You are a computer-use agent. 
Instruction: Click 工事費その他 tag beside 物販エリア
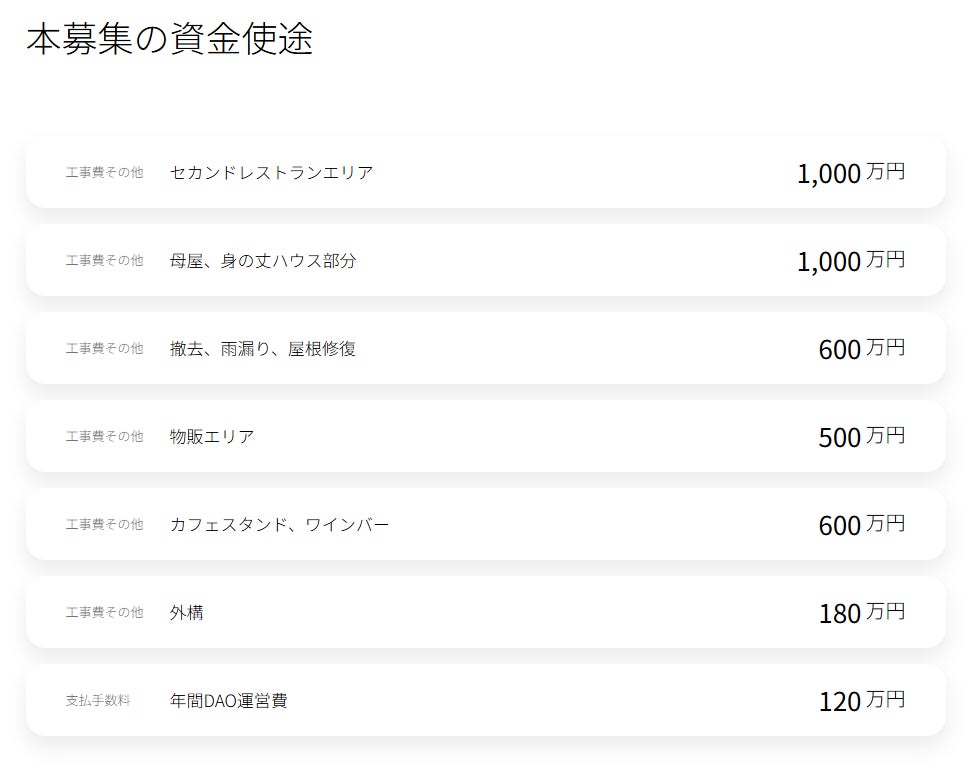point(104,437)
